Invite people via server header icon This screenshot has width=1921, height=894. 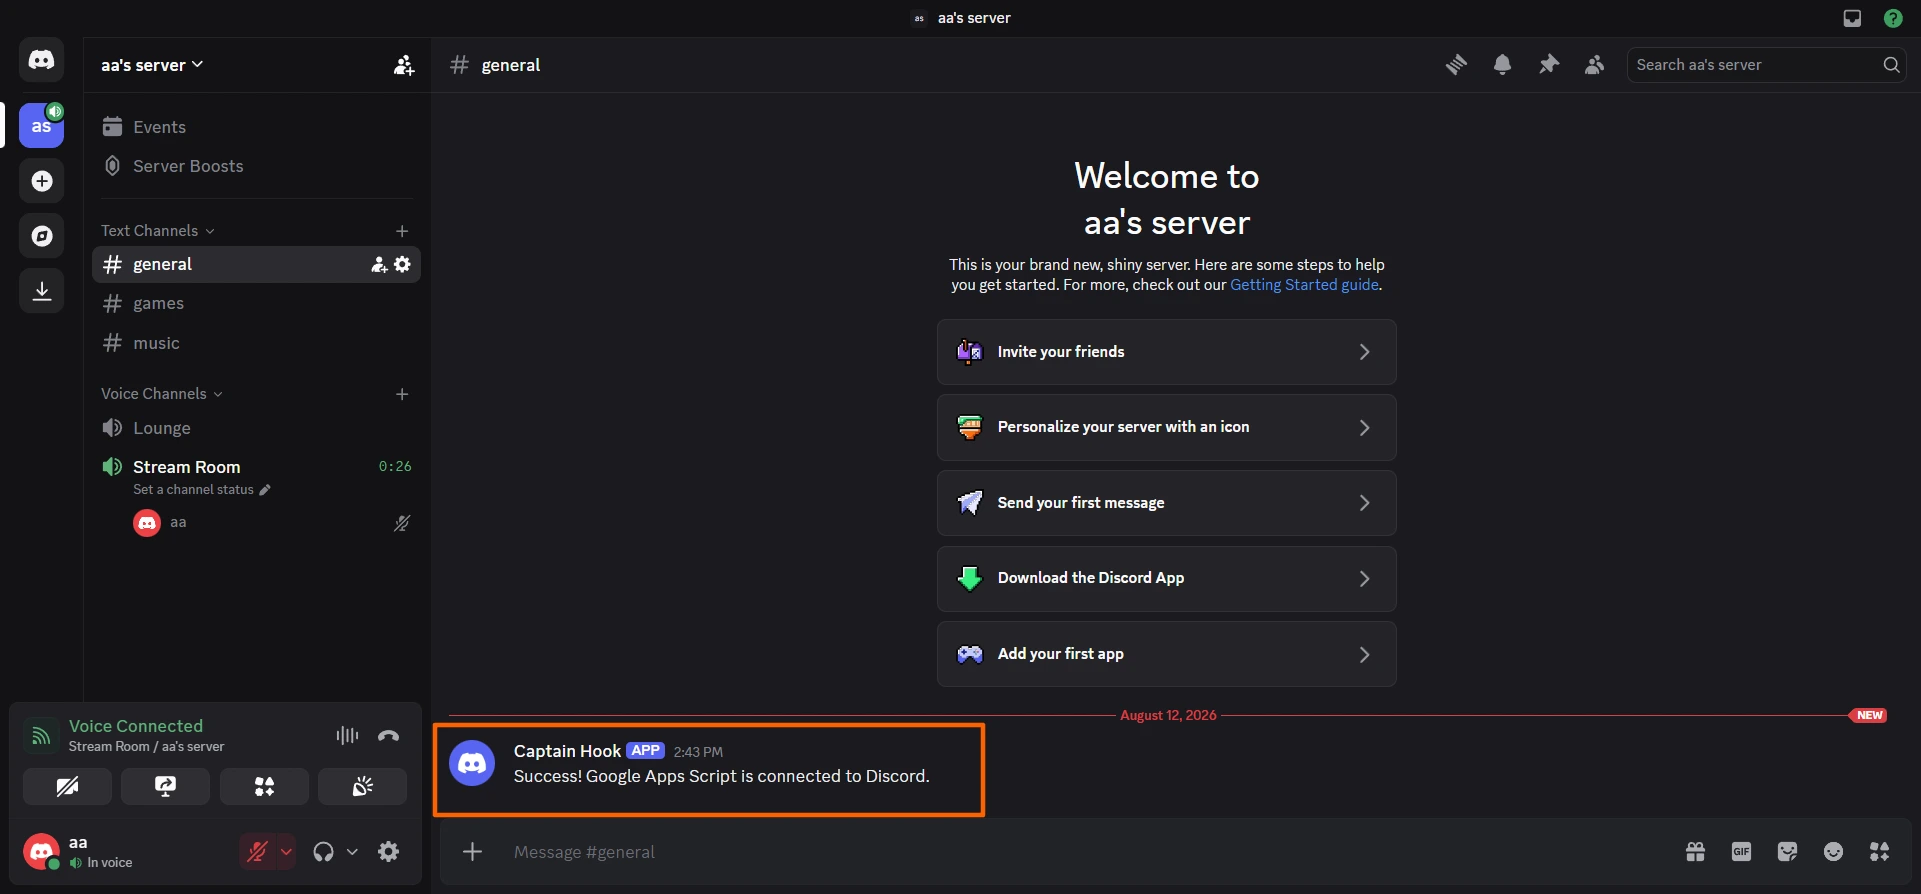404,65
